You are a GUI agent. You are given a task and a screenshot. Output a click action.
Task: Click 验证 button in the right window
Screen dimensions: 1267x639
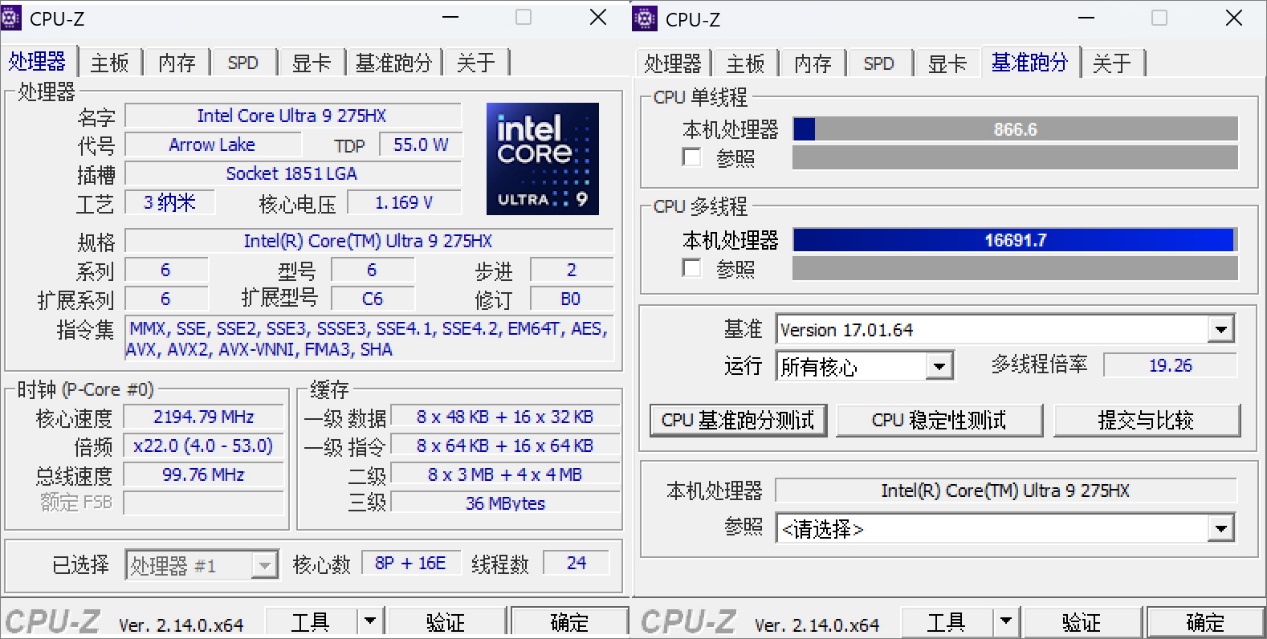coord(1081,623)
